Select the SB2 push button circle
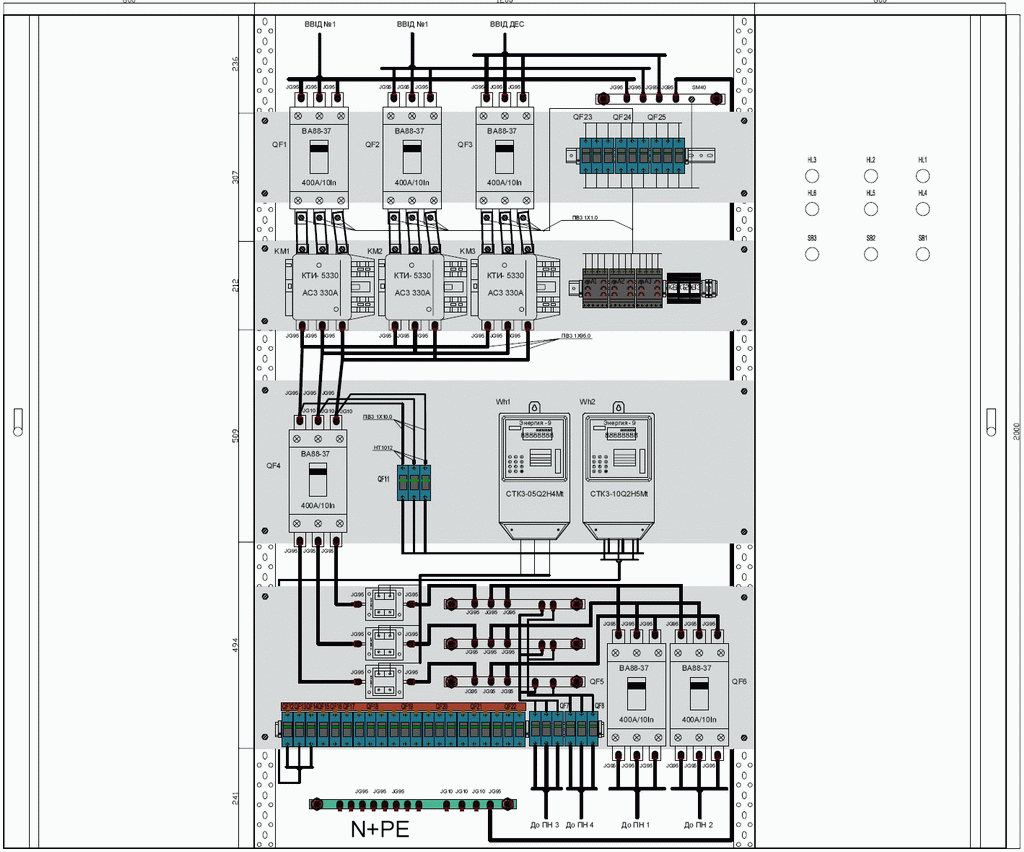This screenshot has height=852, width=1024. click(871, 255)
